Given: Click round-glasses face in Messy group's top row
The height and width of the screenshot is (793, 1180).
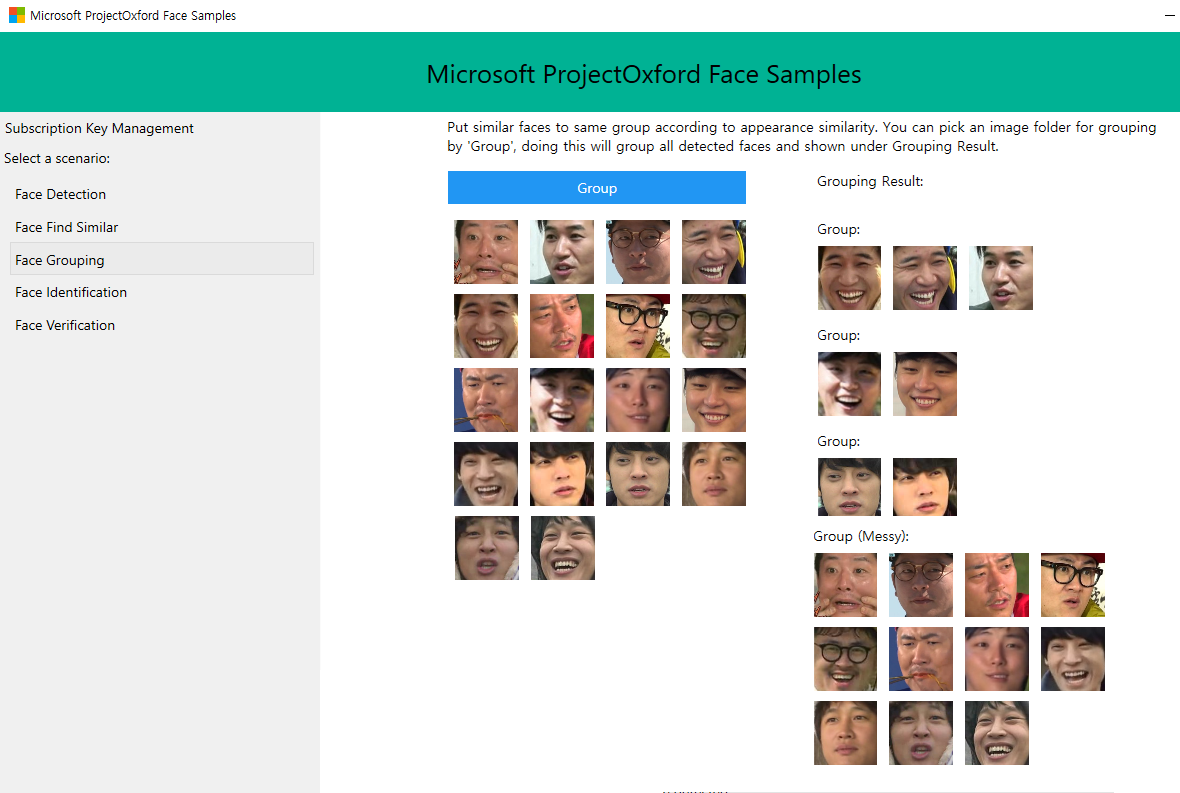Looking at the screenshot, I should (x=921, y=585).
